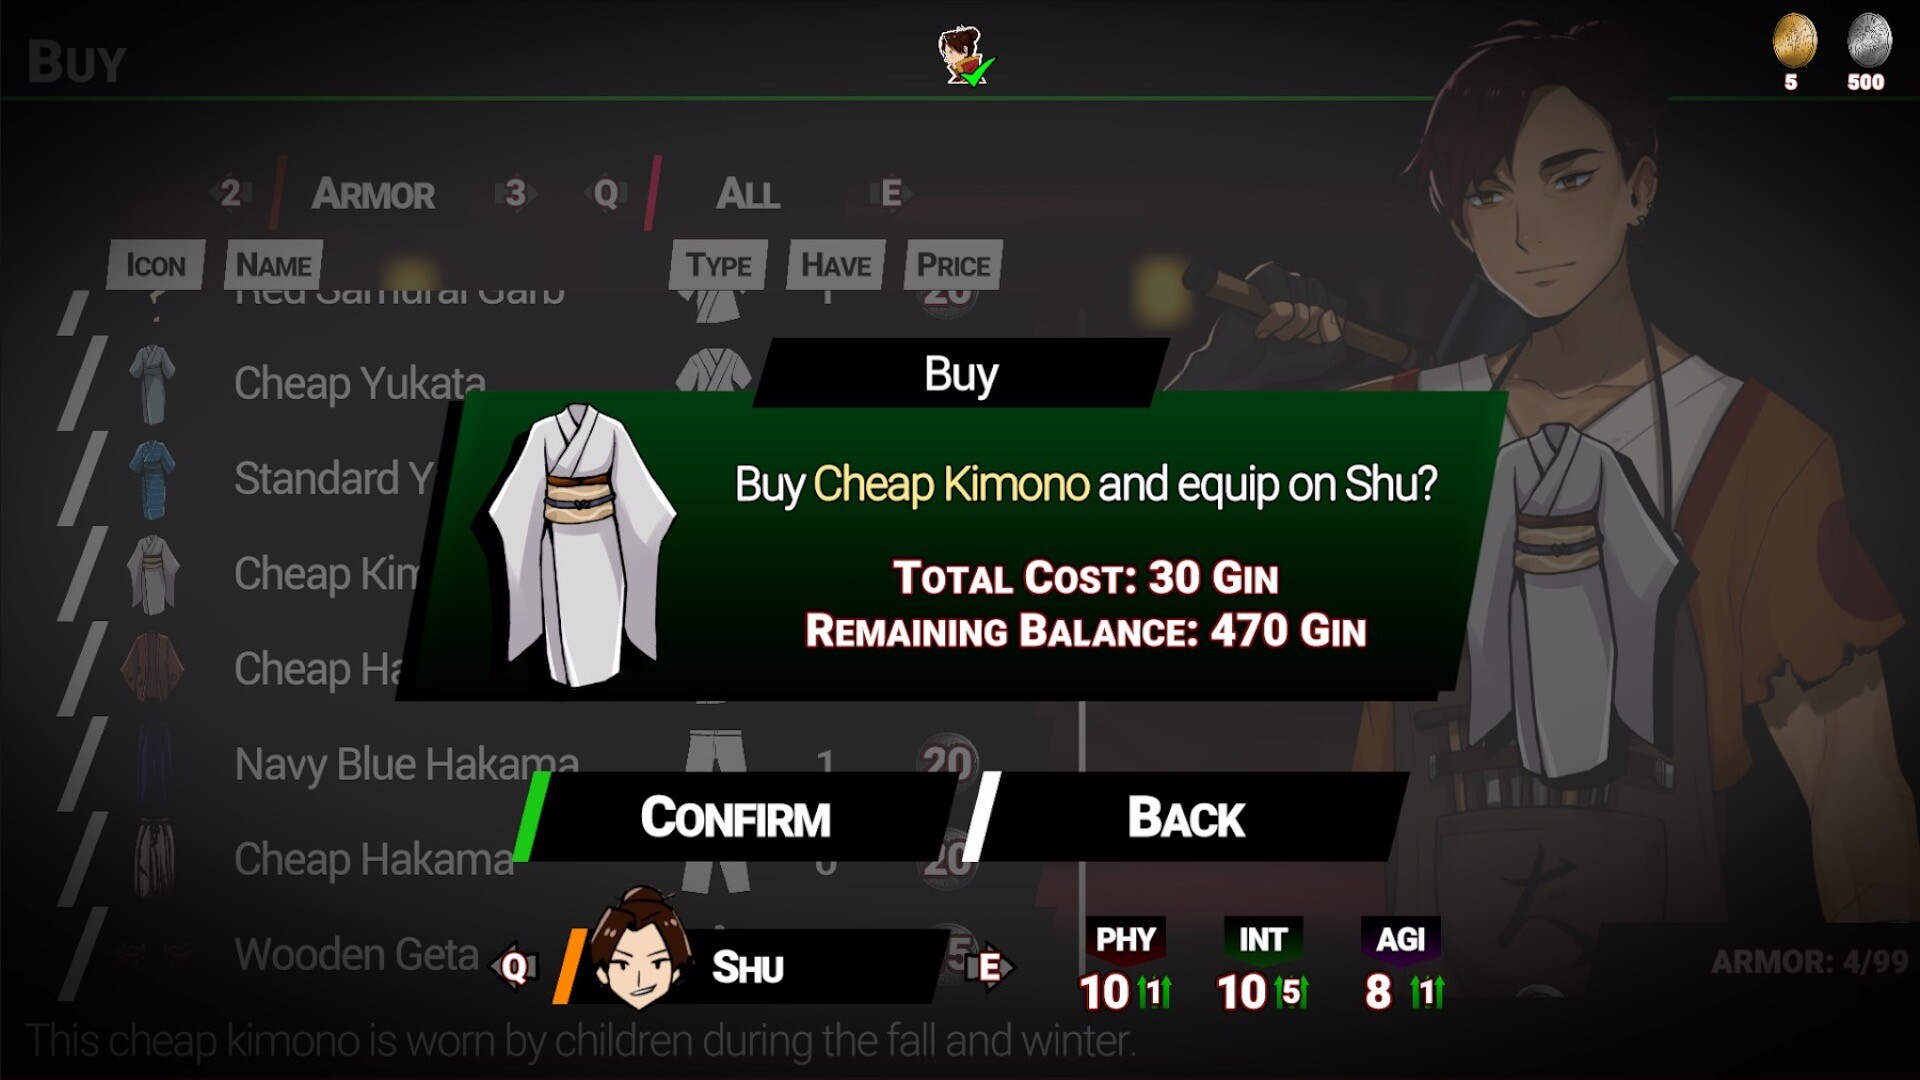Click Shu's portrait face icon

click(x=639, y=948)
